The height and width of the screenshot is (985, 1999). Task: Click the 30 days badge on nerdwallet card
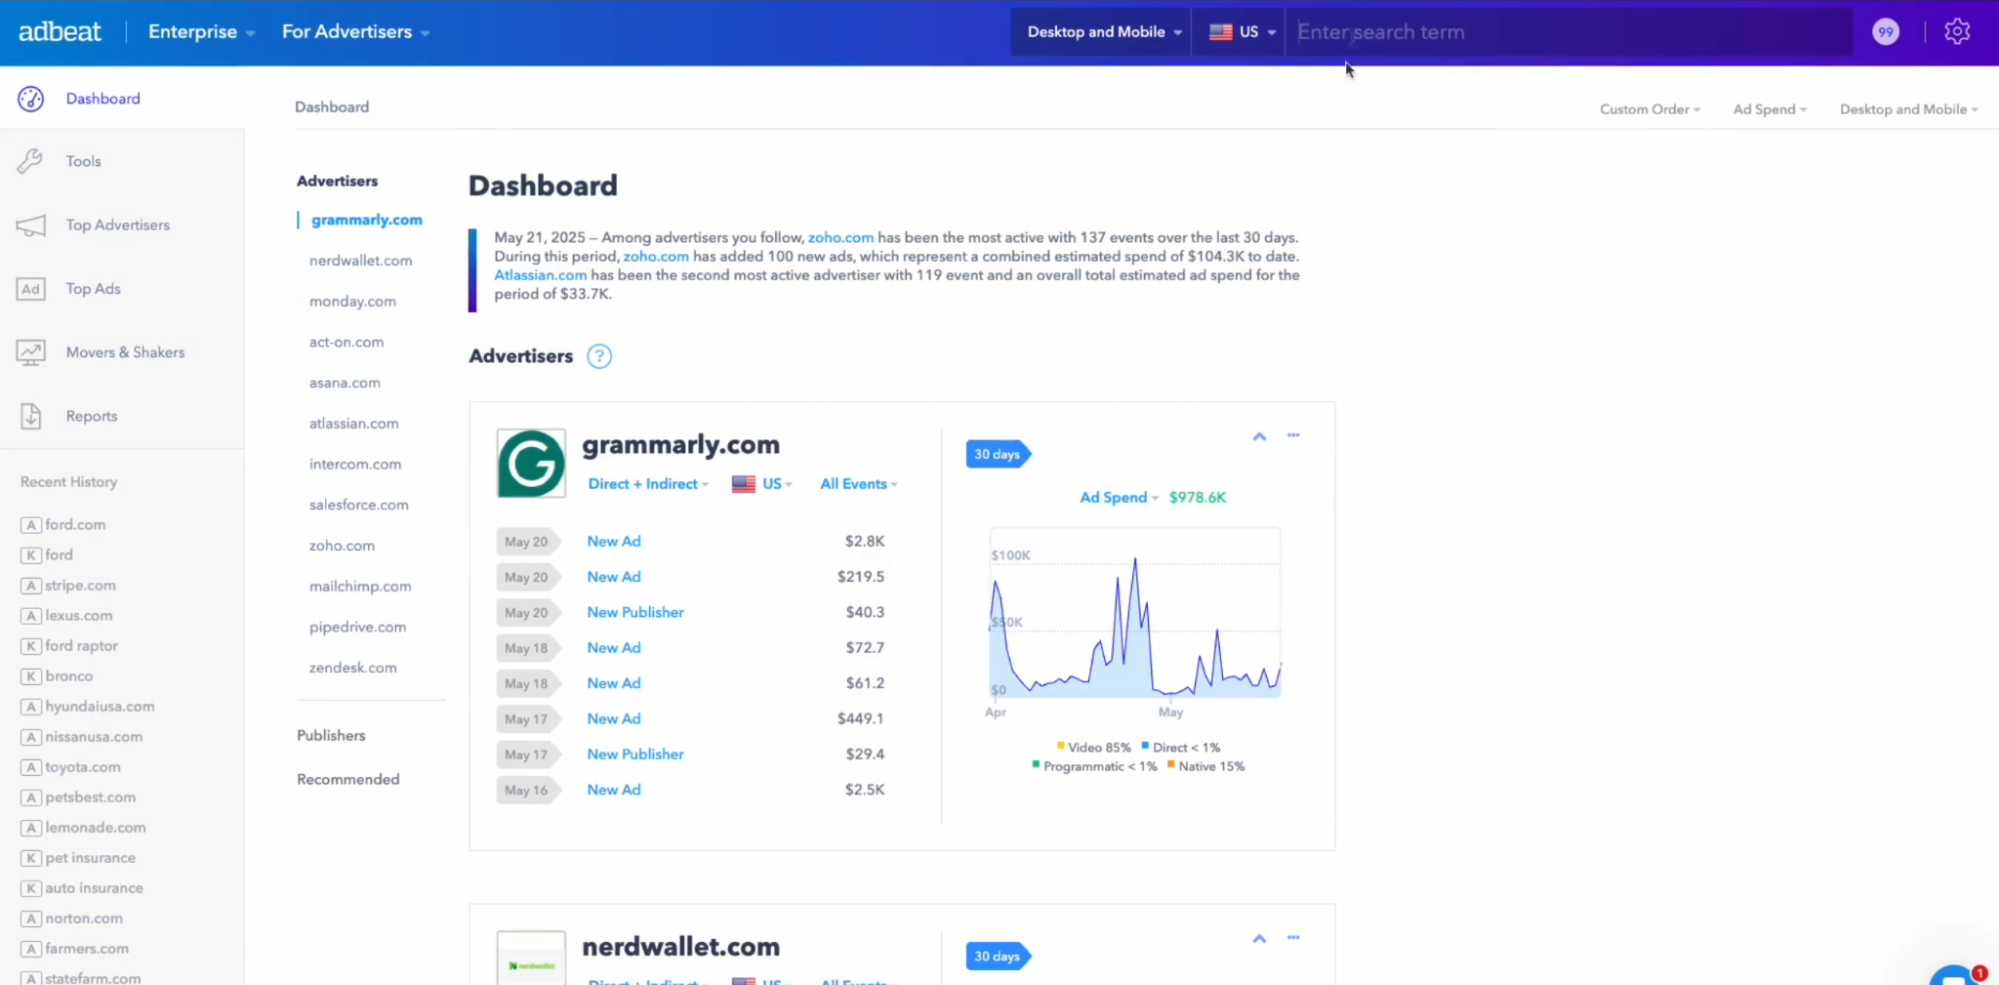(998, 956)
